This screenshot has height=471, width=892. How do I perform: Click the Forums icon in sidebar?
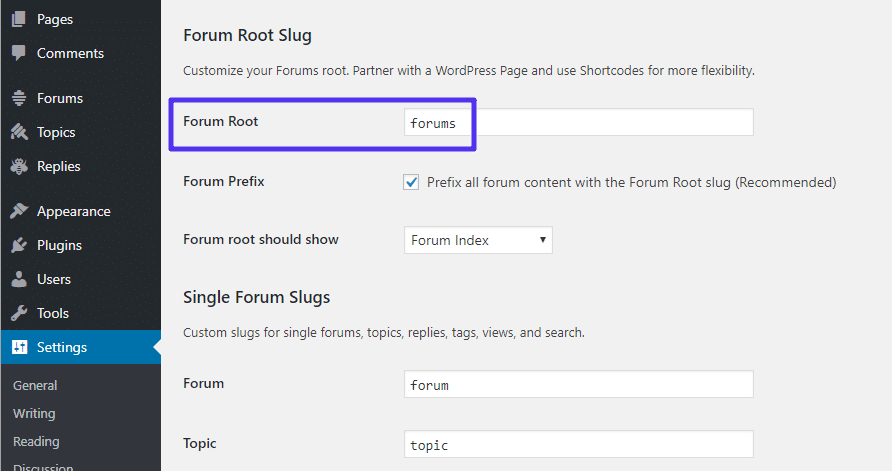point(19,98)
